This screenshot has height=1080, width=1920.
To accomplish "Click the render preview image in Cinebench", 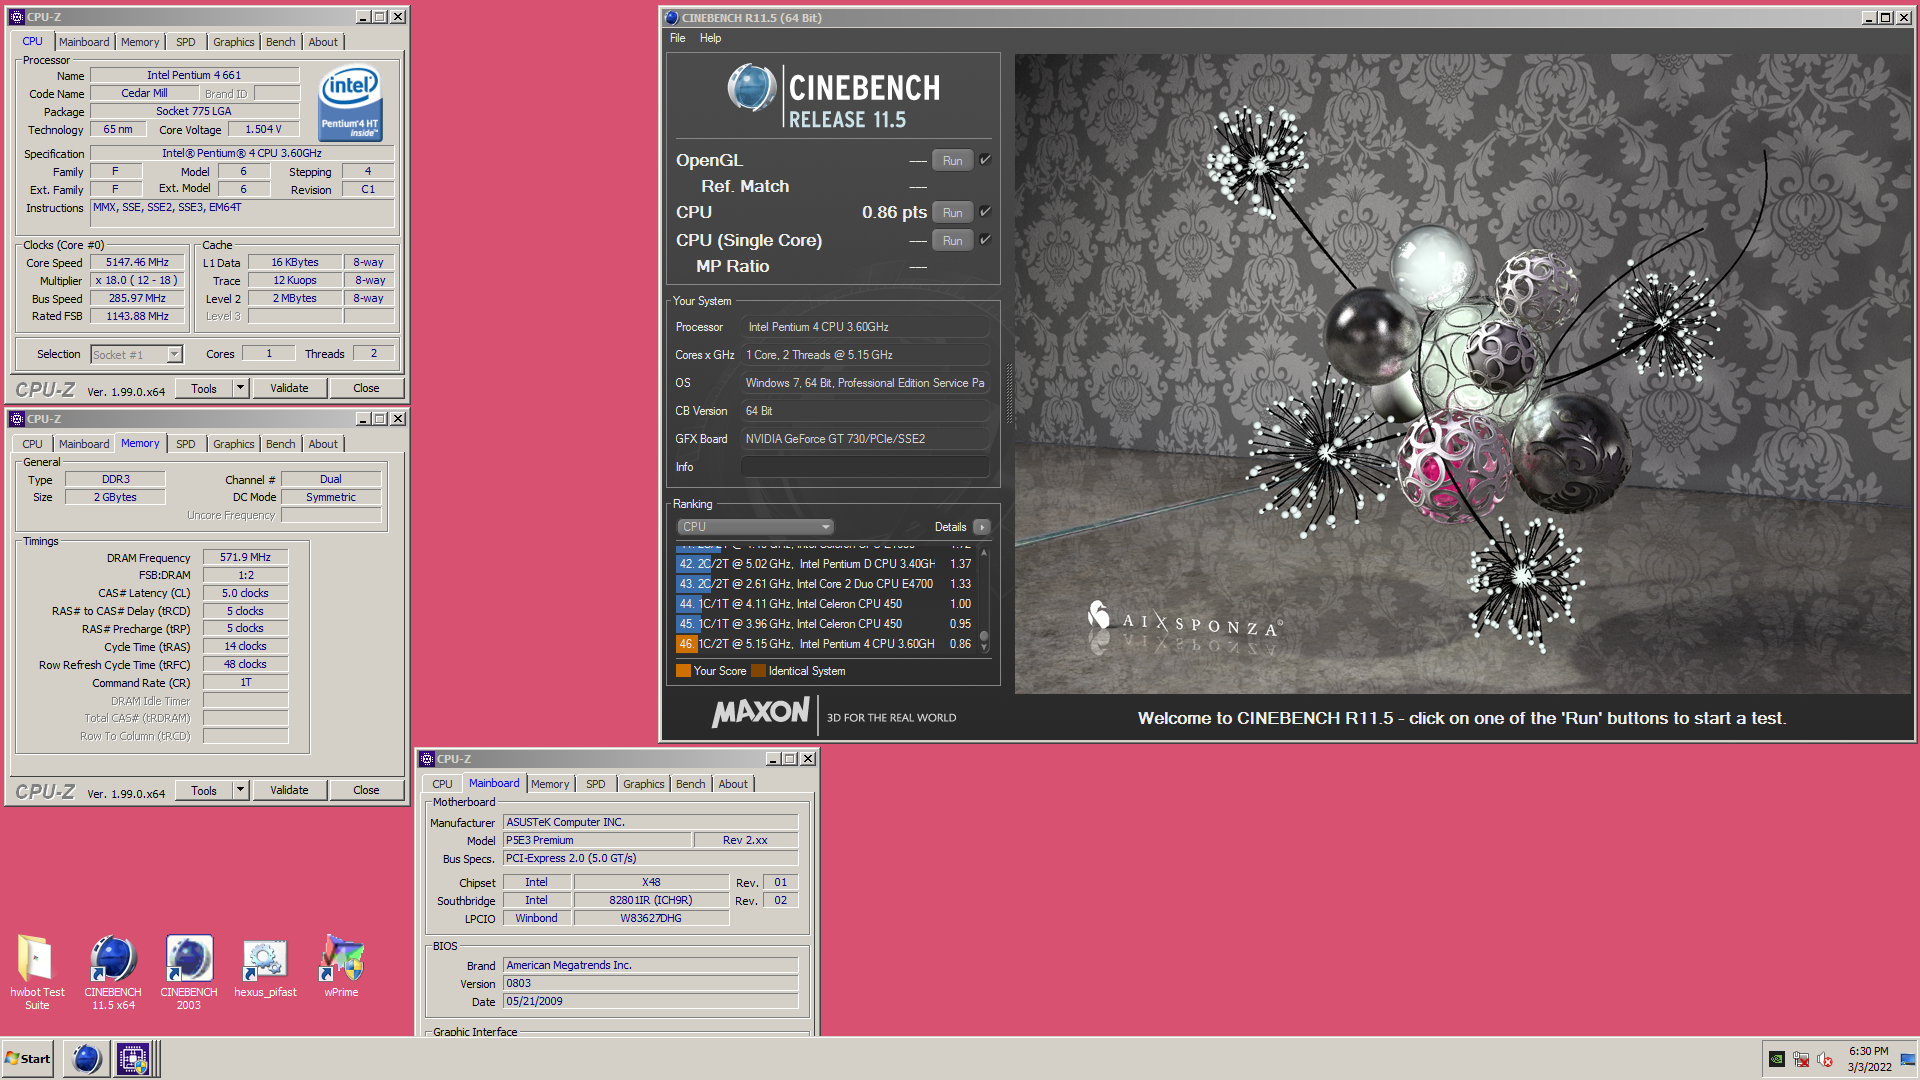I will (1463, 373).
